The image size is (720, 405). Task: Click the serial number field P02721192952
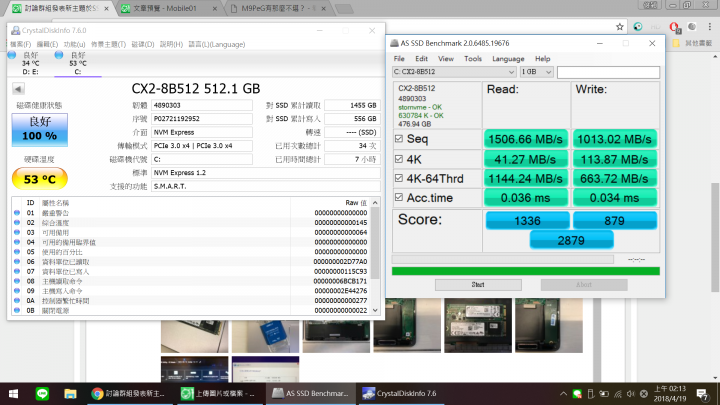[x=202, y=118]
